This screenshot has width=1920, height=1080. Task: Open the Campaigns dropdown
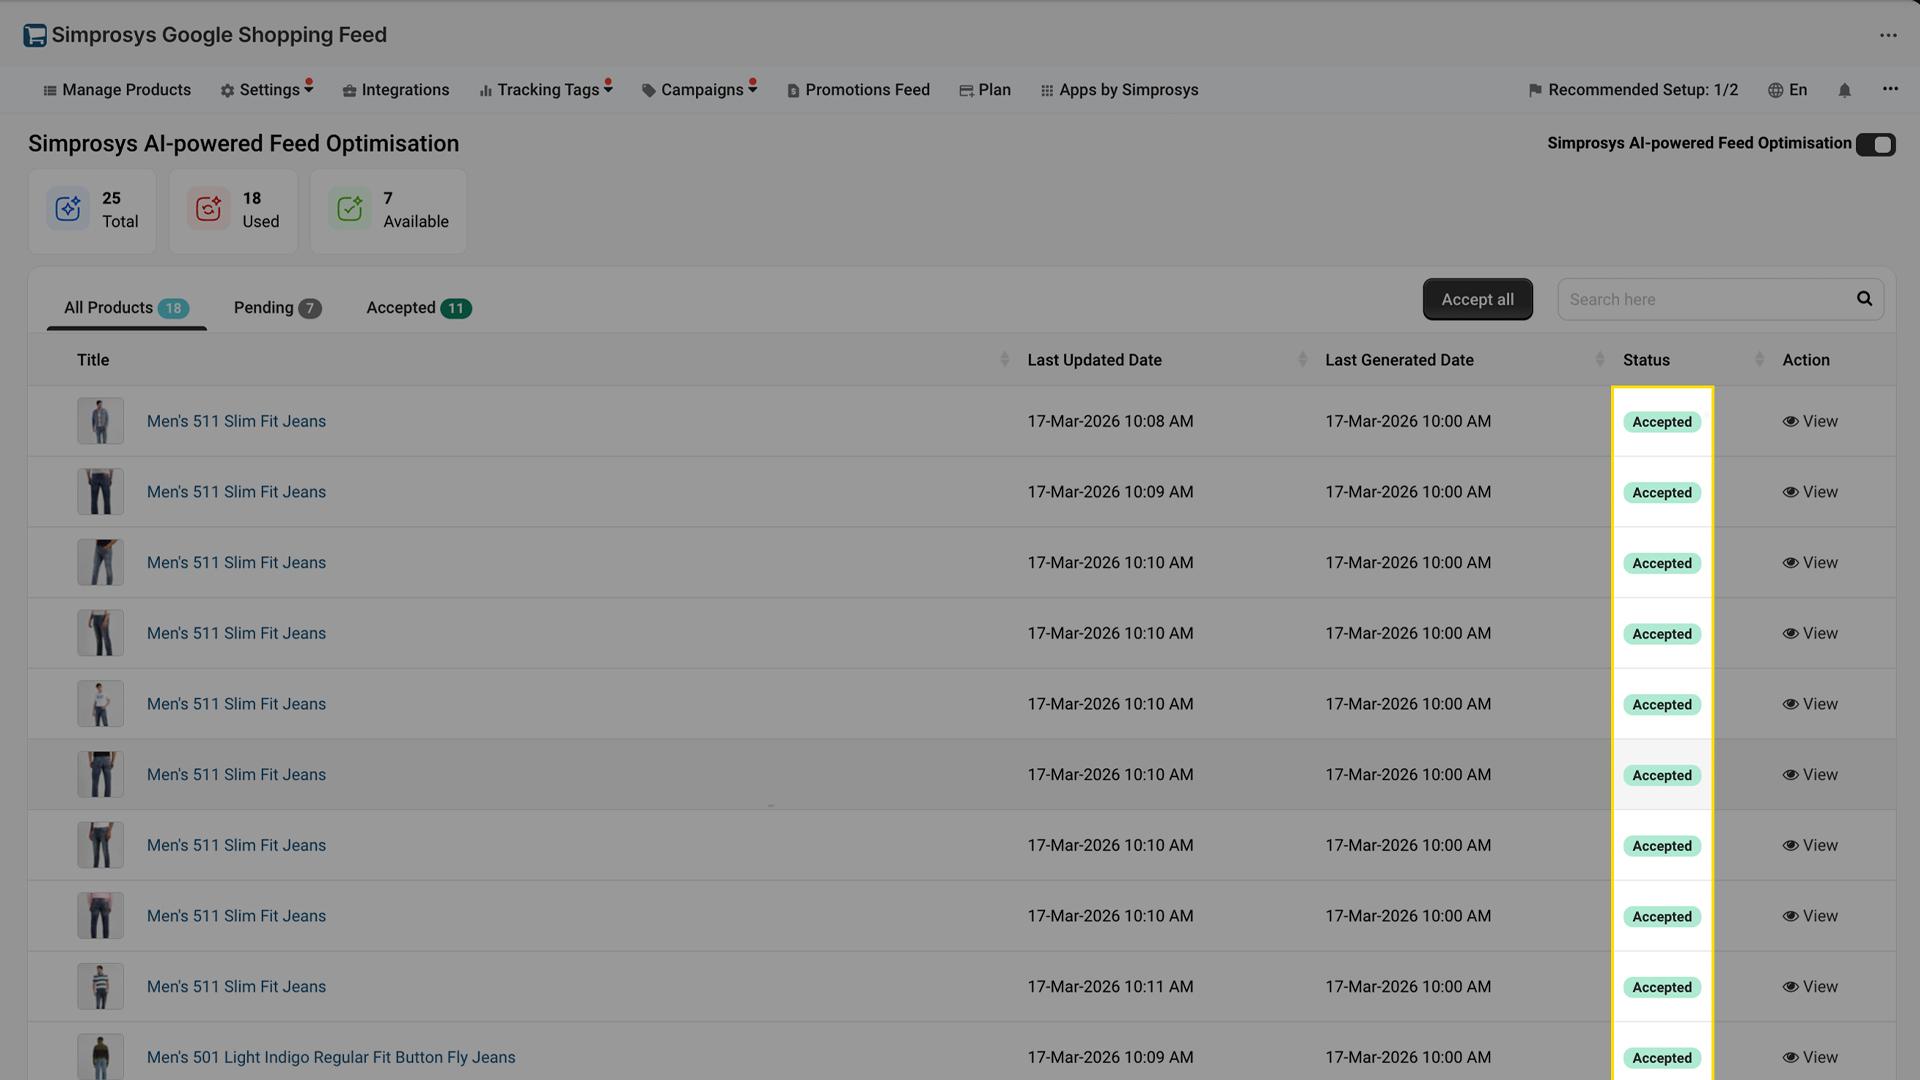tap(700, 89)
